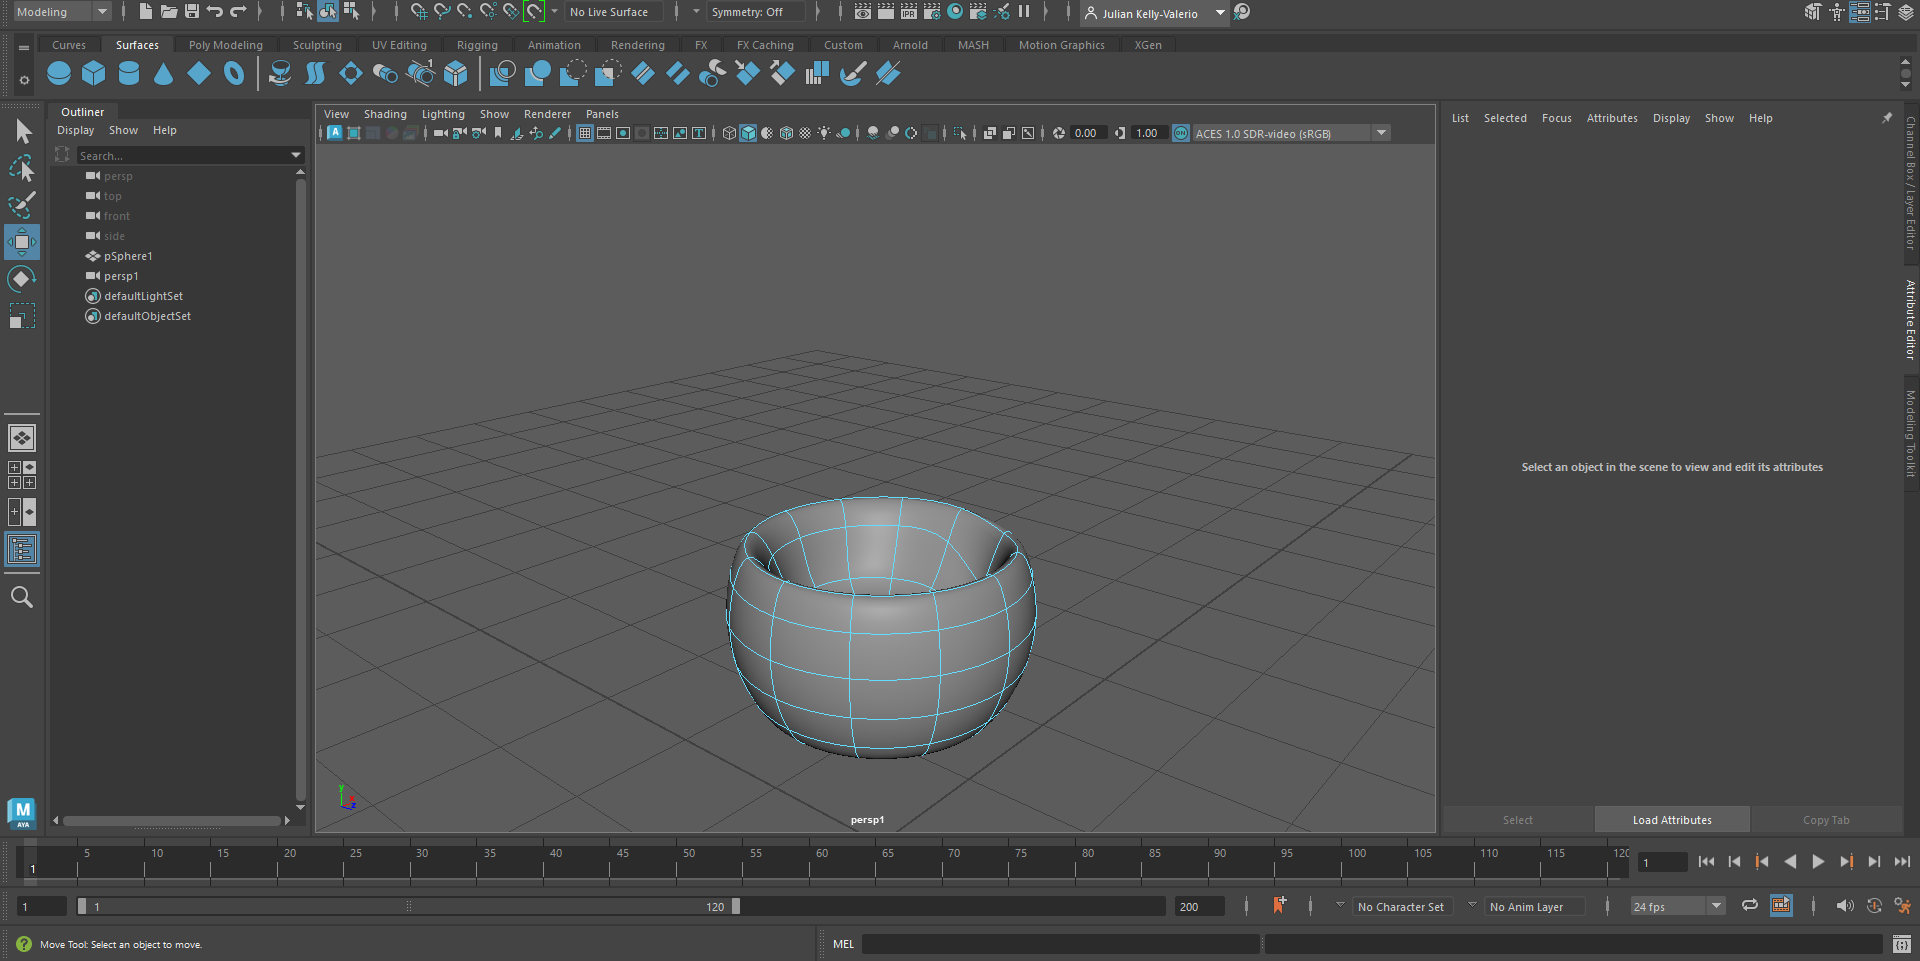Viewport: 1920px width, 961px height.
Task: Click the New Scene icon
Action: [x=146, y=12]
